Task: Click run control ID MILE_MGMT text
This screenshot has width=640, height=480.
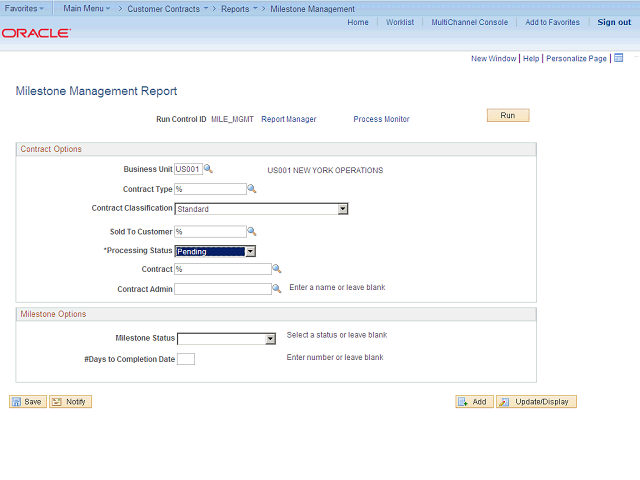Action: [x=232, y=119]
